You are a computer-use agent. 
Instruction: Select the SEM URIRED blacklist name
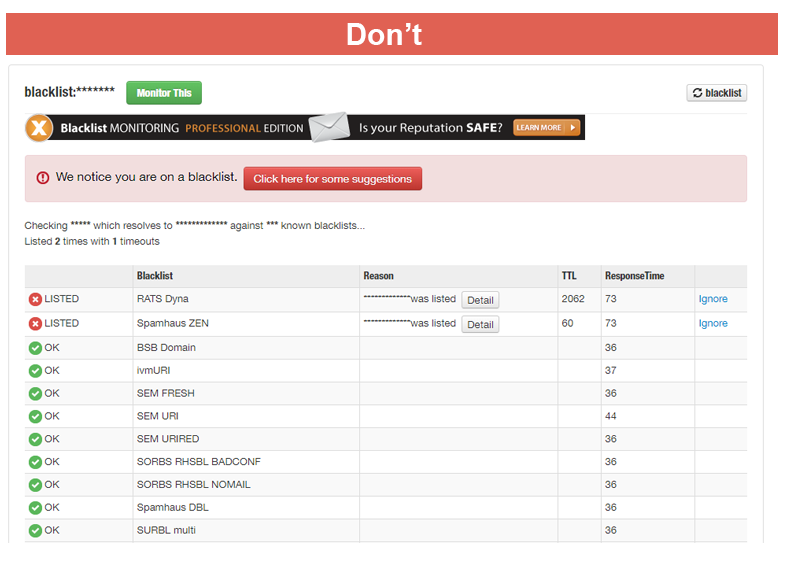pos(168,439)
